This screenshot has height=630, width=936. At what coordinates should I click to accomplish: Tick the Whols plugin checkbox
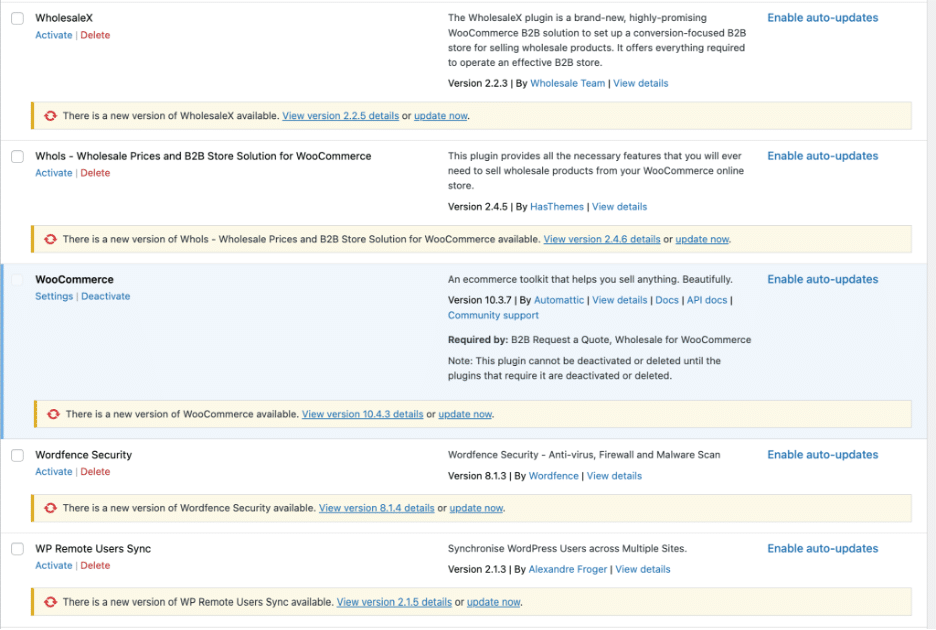coord(18,156)
